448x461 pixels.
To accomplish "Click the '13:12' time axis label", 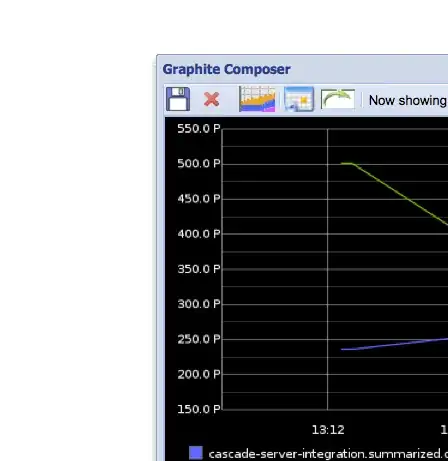I will 328,430.
